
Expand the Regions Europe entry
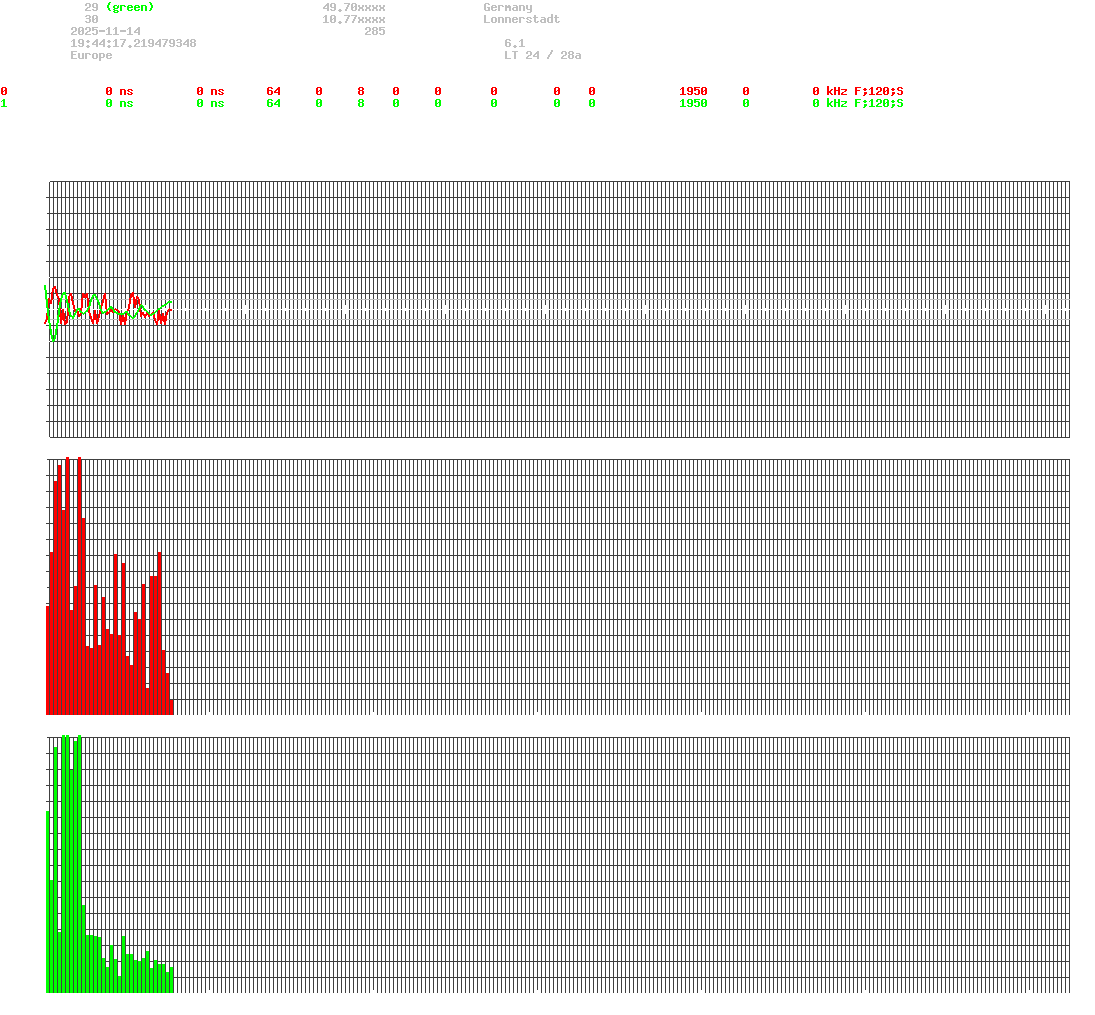[90, 55]
